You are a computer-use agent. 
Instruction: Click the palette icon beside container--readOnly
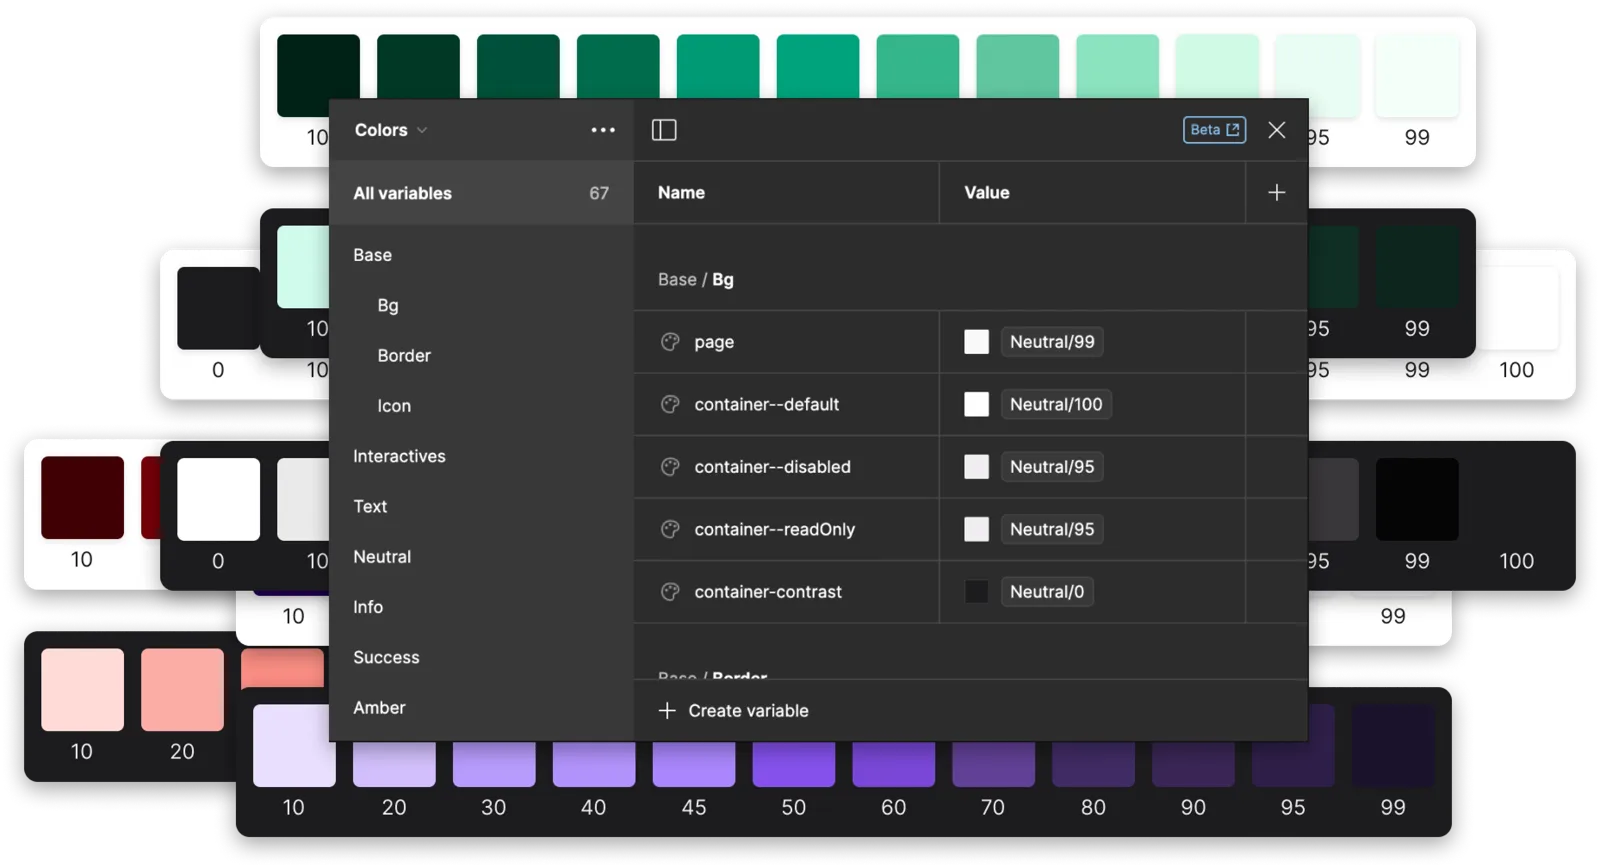pos(670,529)
